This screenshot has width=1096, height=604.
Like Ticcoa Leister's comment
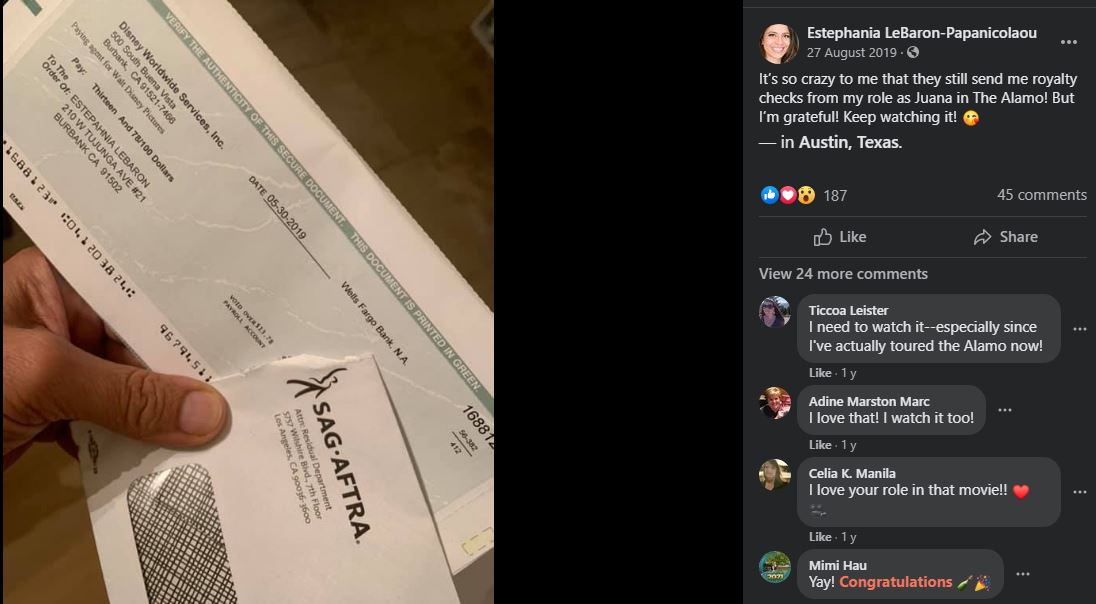pyautogui.click(x=820, y=373)
